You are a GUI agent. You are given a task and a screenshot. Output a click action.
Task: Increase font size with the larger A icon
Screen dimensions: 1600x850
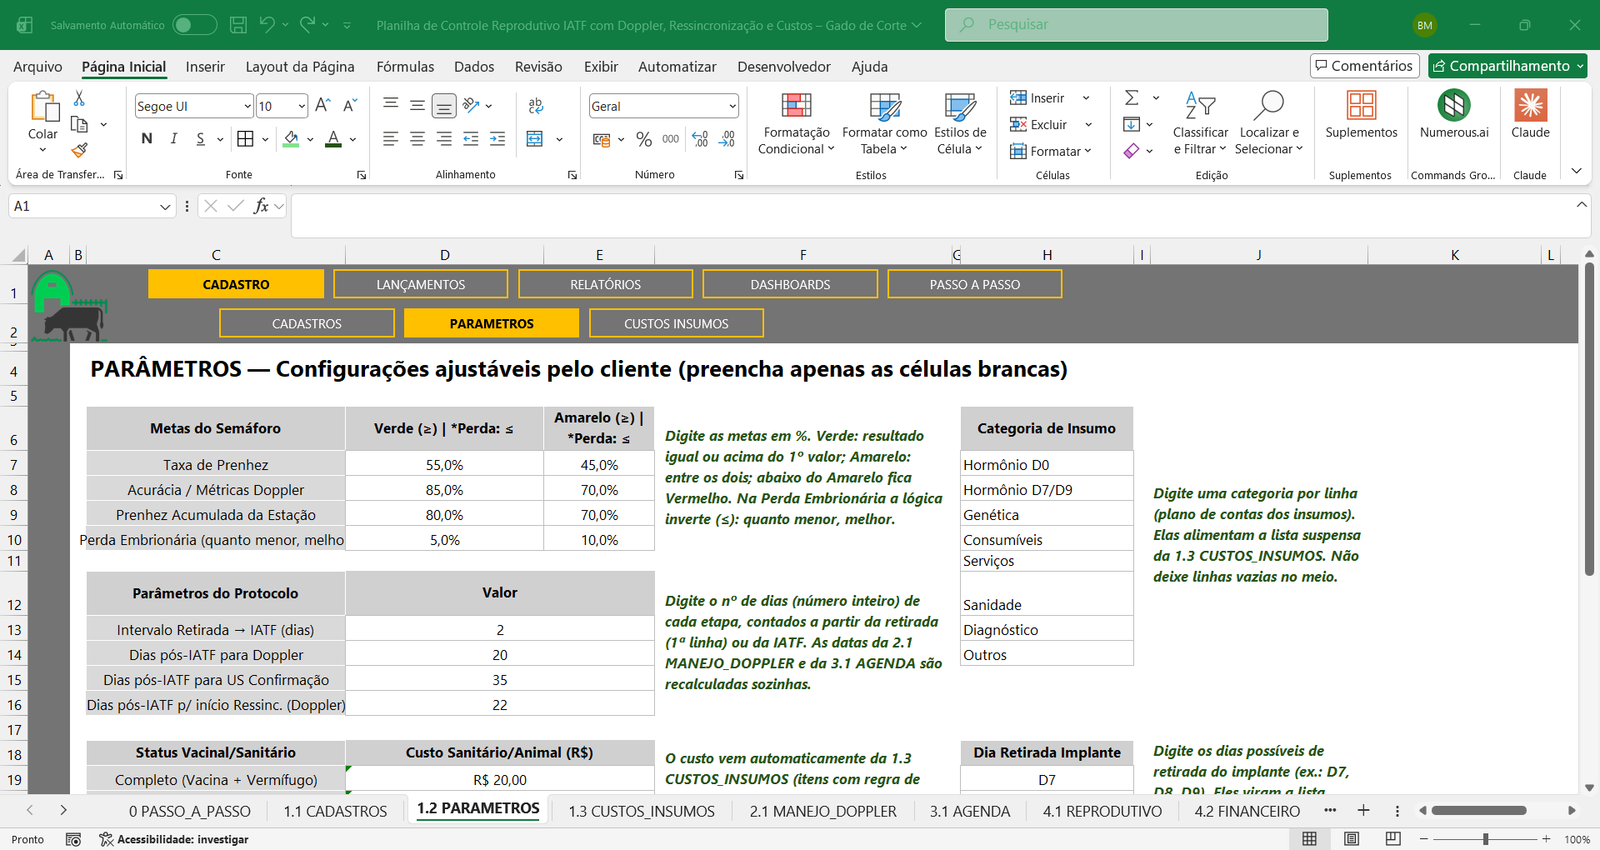(322, 105)
